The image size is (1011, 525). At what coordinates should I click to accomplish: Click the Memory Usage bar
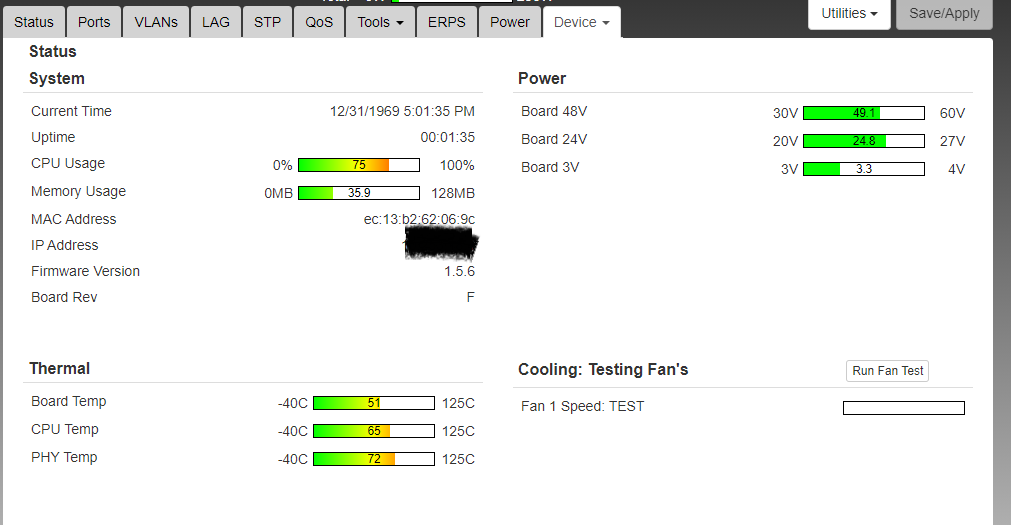coord(358,193)
